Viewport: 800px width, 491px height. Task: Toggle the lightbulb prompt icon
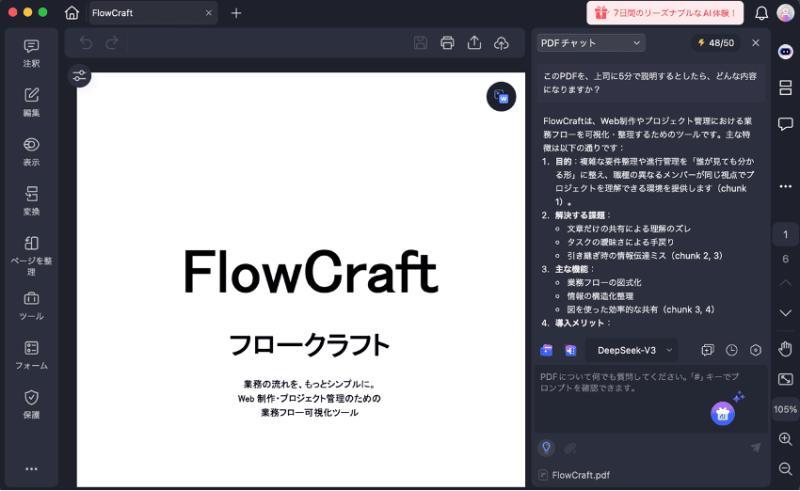tap(546, 448)
